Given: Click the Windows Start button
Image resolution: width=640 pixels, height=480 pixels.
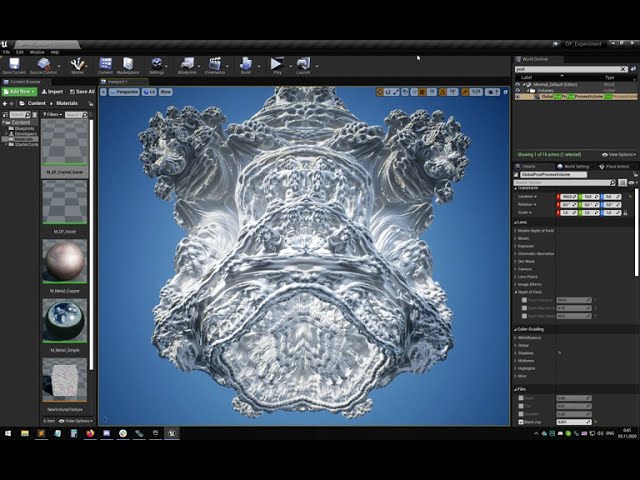Looking at the screenshot, I should click(8, 433).
